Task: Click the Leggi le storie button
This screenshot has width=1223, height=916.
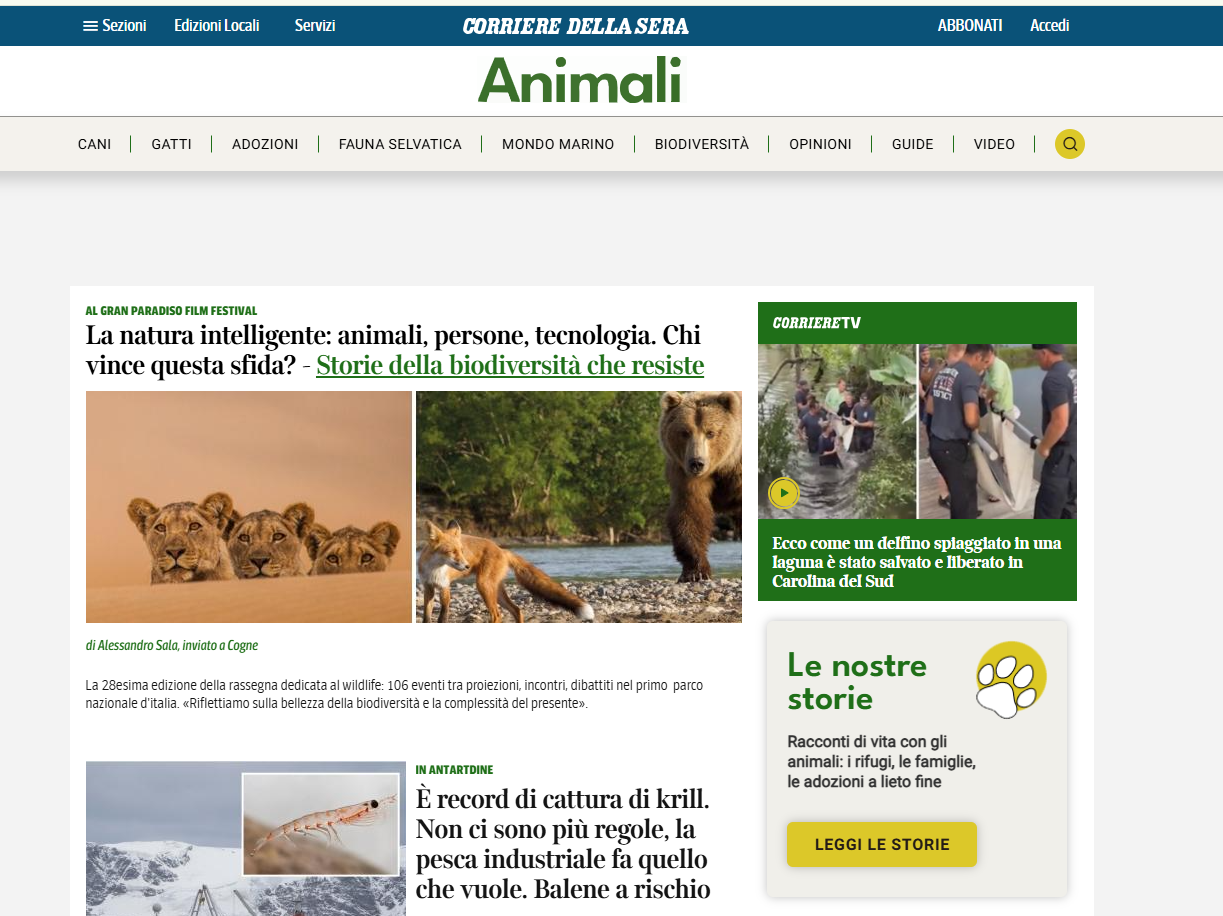Action: 882,844
